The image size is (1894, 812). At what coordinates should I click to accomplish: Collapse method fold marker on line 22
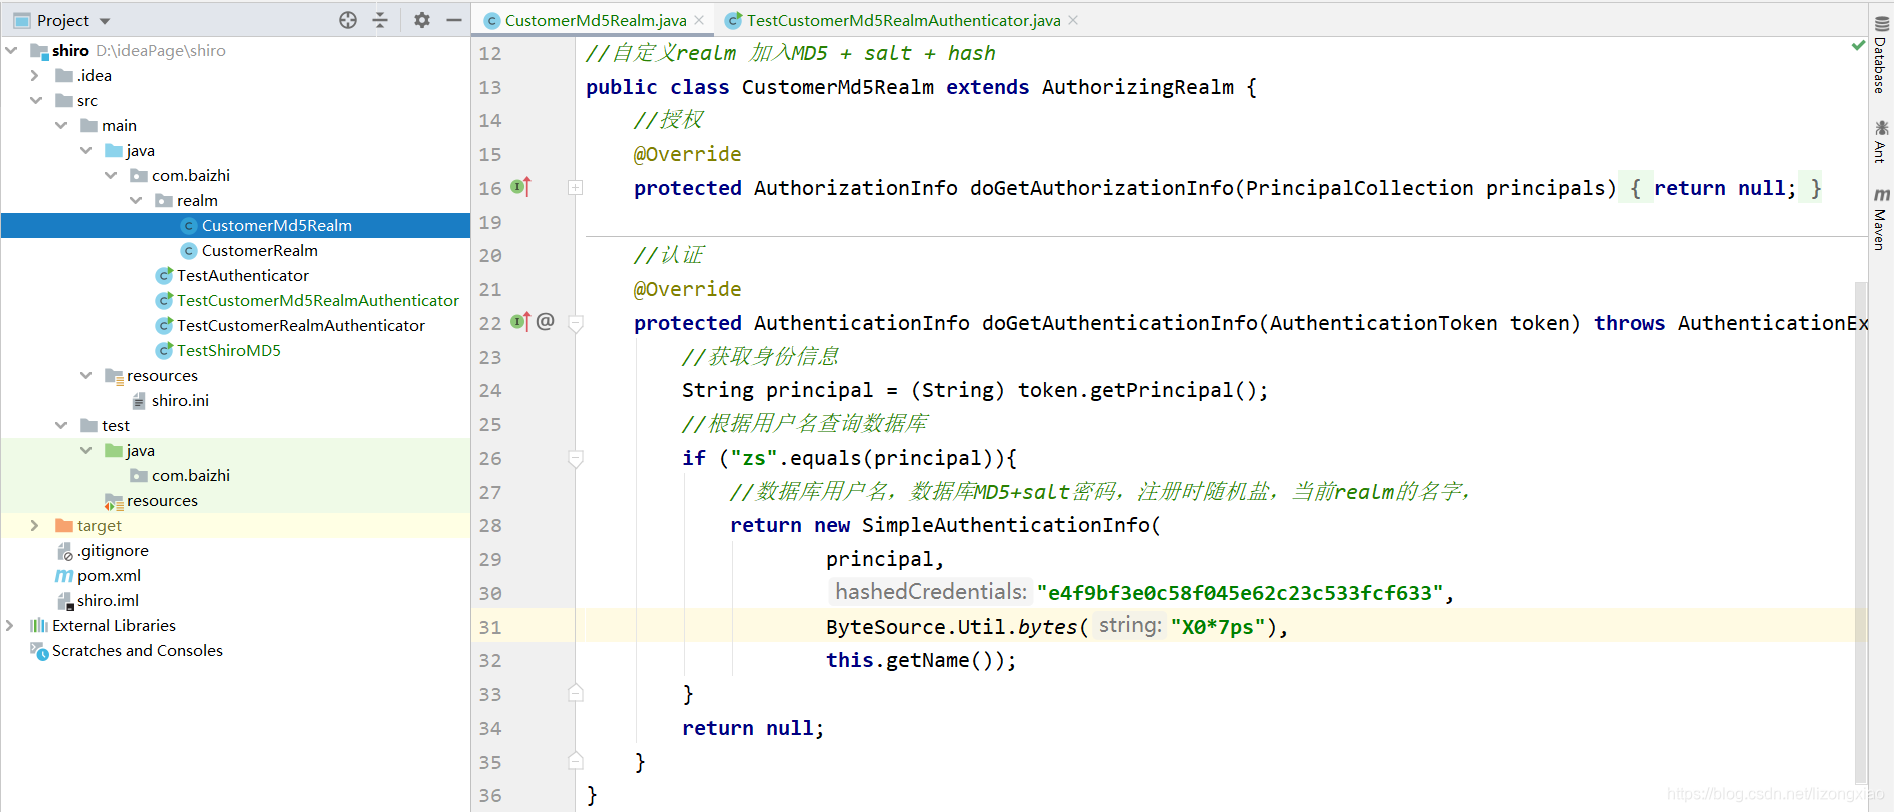tap(576, 322)
